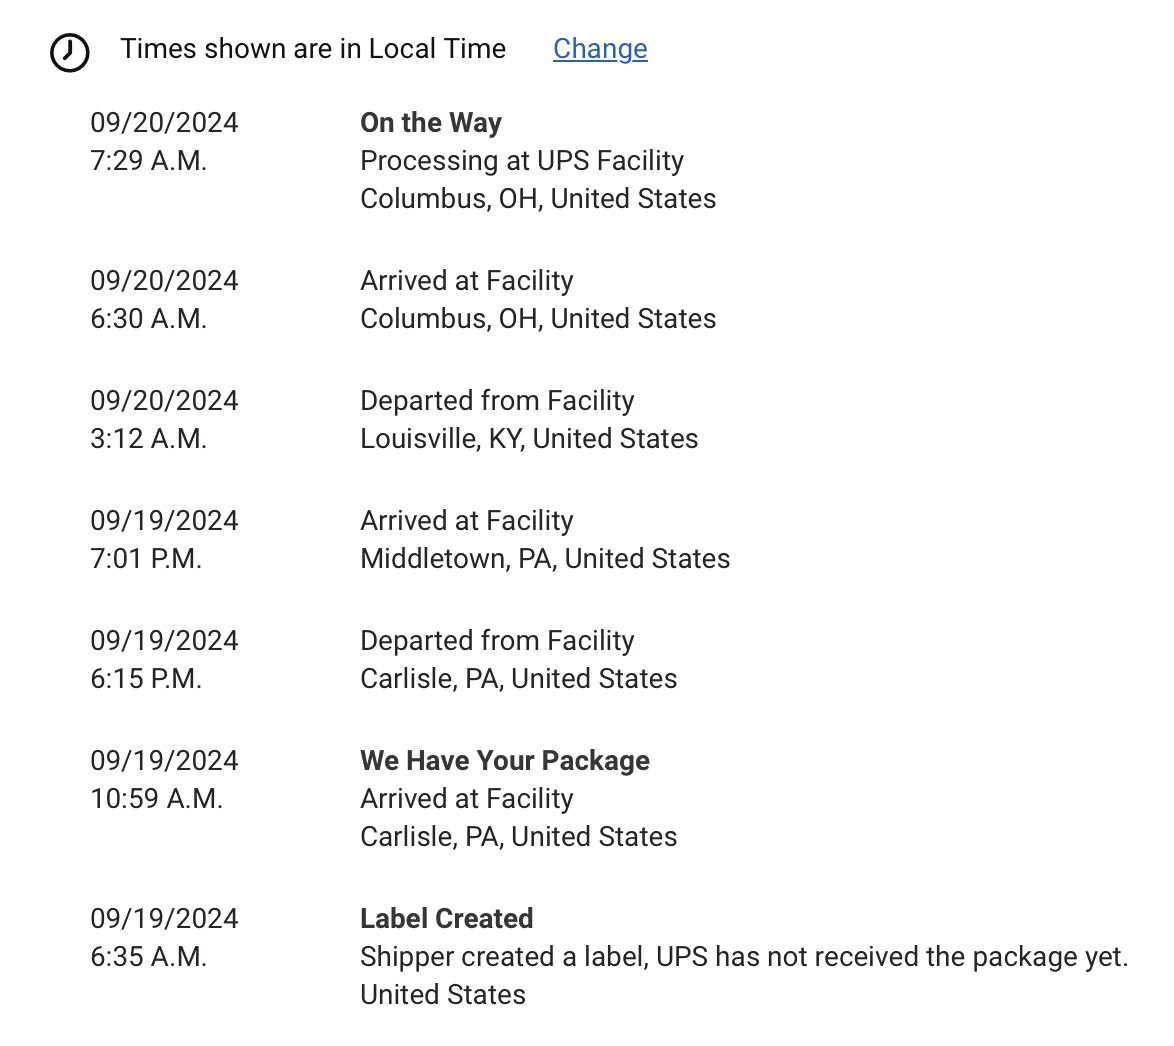Click the 6:35 A.M. timestamp
This screenshot has height=1046, width=1174.
coord(148,957)
